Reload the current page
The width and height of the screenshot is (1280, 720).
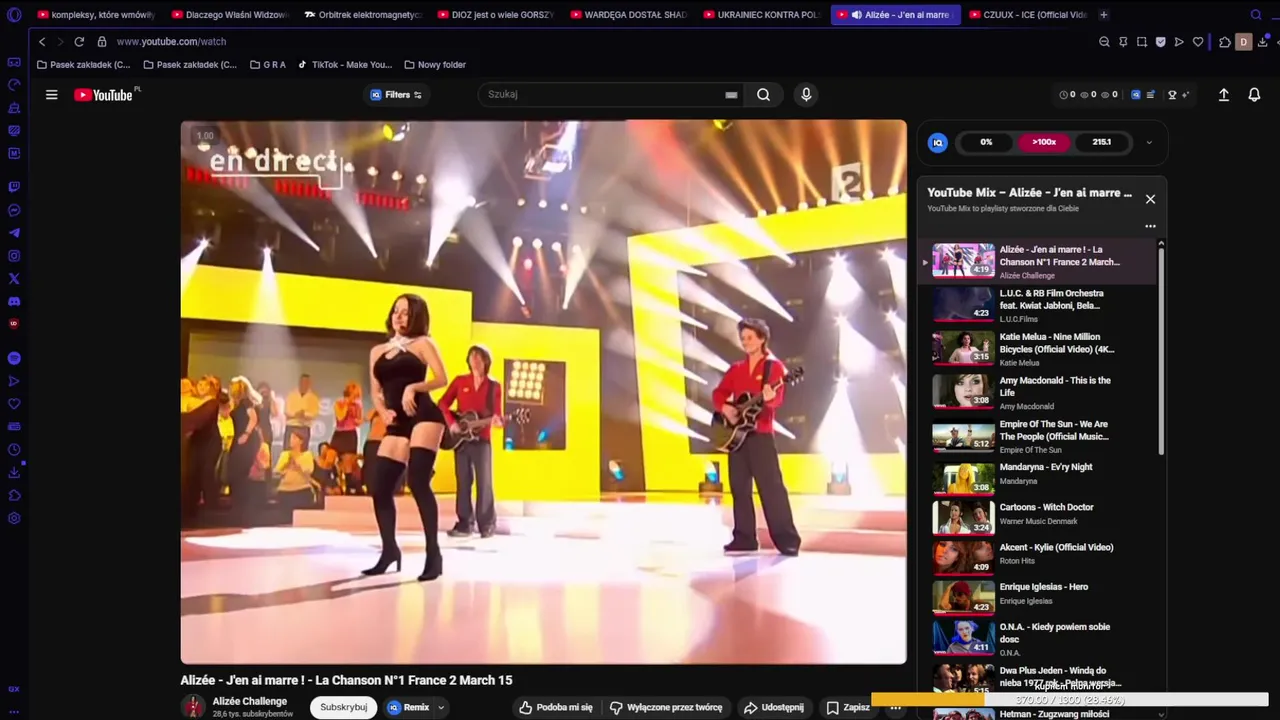[79, 42]
